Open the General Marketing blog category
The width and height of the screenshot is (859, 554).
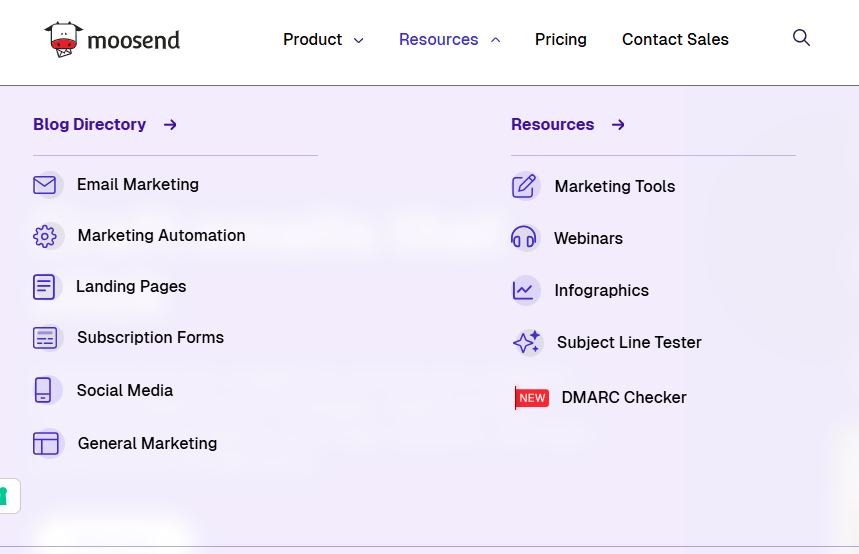[147, 443]
